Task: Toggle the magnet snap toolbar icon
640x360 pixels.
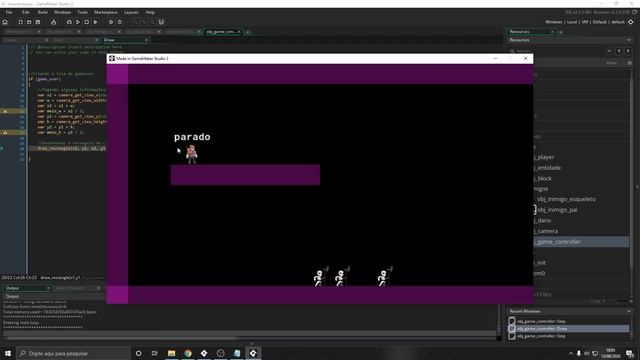Action: click(161, 22)
